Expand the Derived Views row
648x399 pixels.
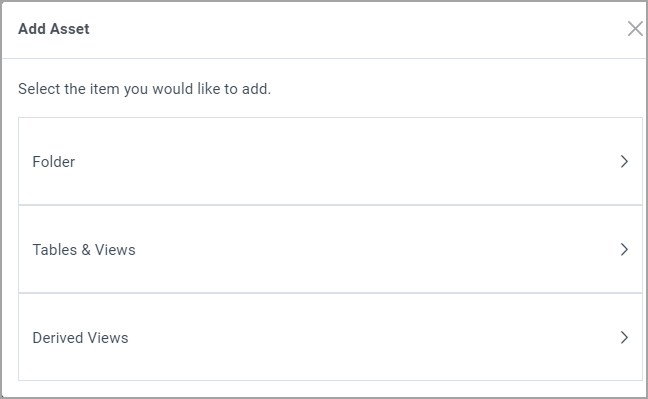point(330,337)
